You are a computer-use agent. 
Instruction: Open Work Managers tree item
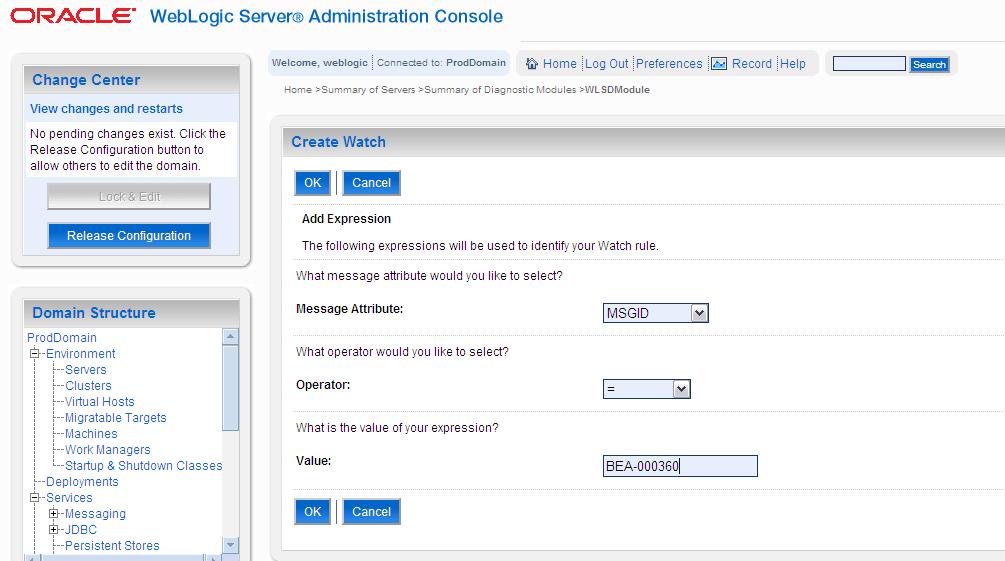107,449
